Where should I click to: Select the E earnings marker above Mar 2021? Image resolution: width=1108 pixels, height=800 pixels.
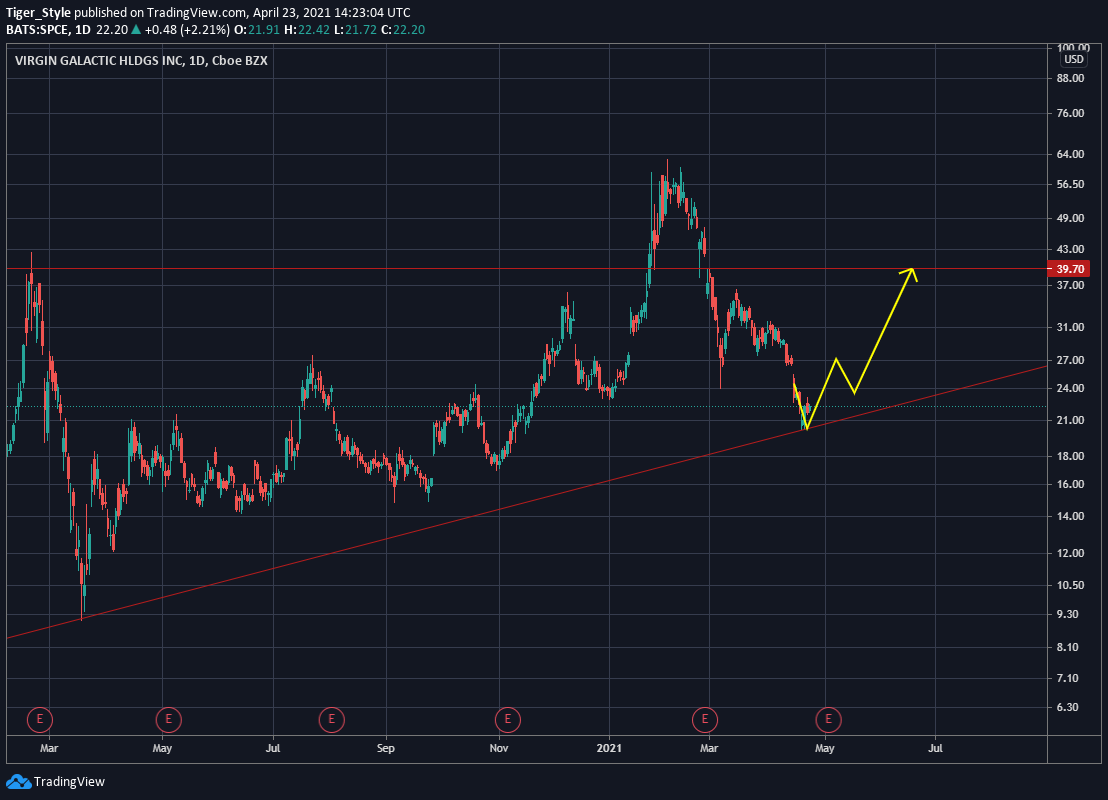(x=705, y=719)
